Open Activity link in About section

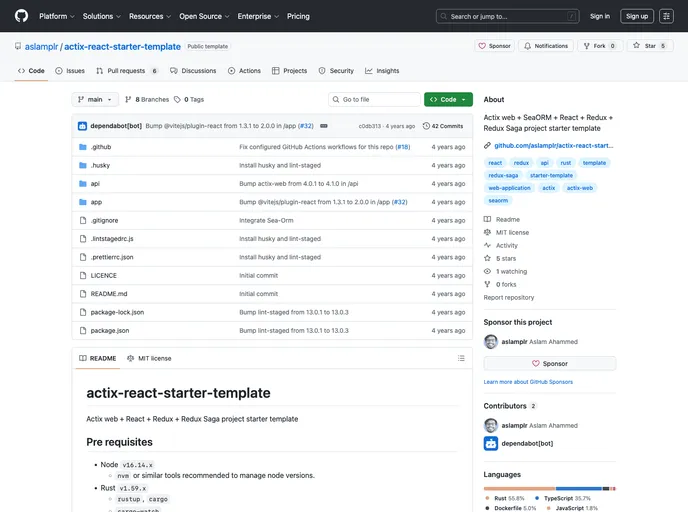(501, 246)
